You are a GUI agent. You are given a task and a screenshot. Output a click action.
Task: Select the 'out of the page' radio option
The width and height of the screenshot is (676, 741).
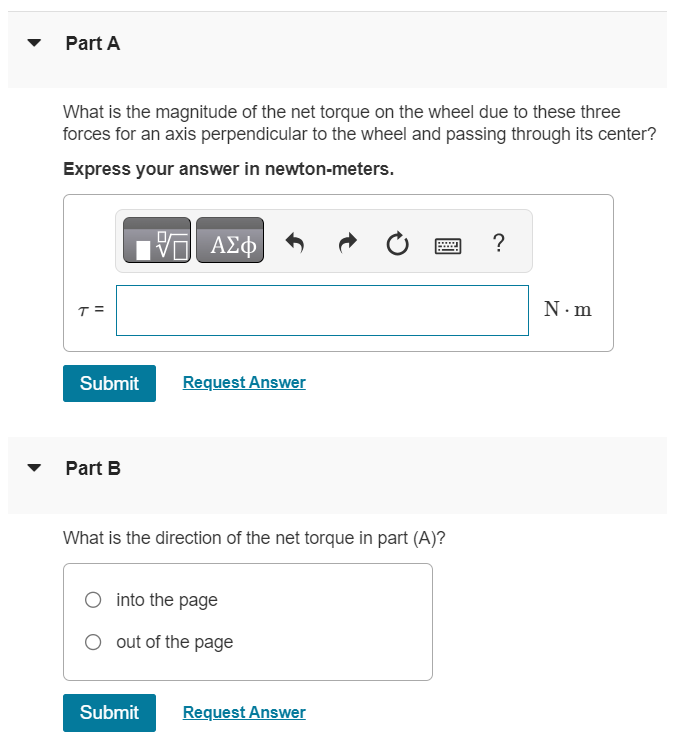coord(93,642)
